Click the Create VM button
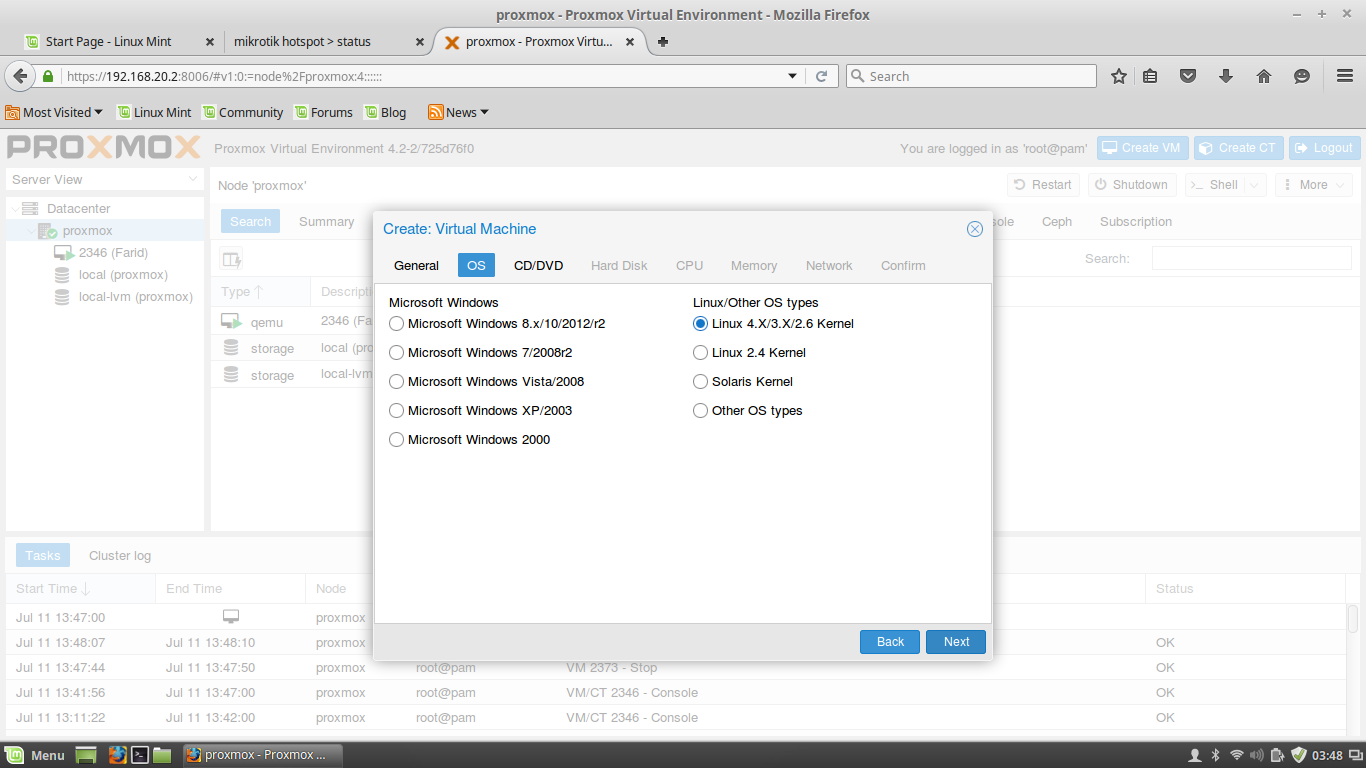The width and height of the screenshot is (1366, 768). click(x=1141, y=148)
